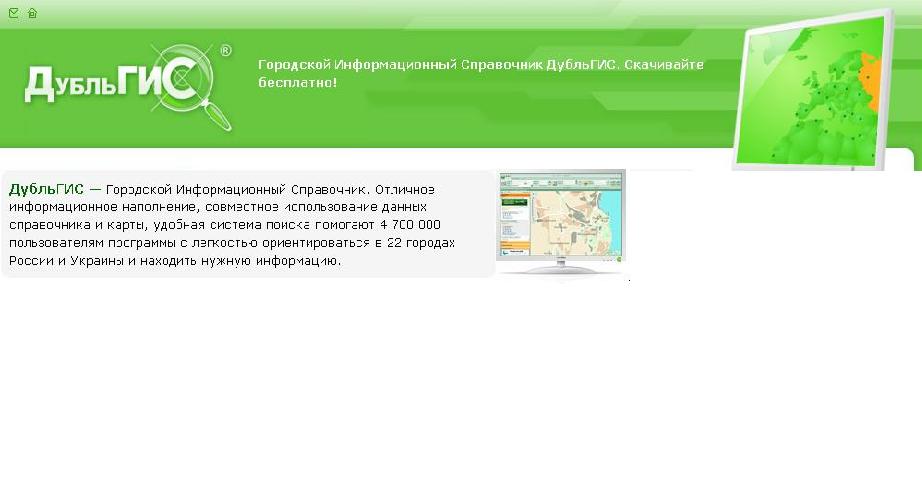Click the word 'Скачивайте' in the banner
Screen dimensions: 922x500
pos(669,64)
